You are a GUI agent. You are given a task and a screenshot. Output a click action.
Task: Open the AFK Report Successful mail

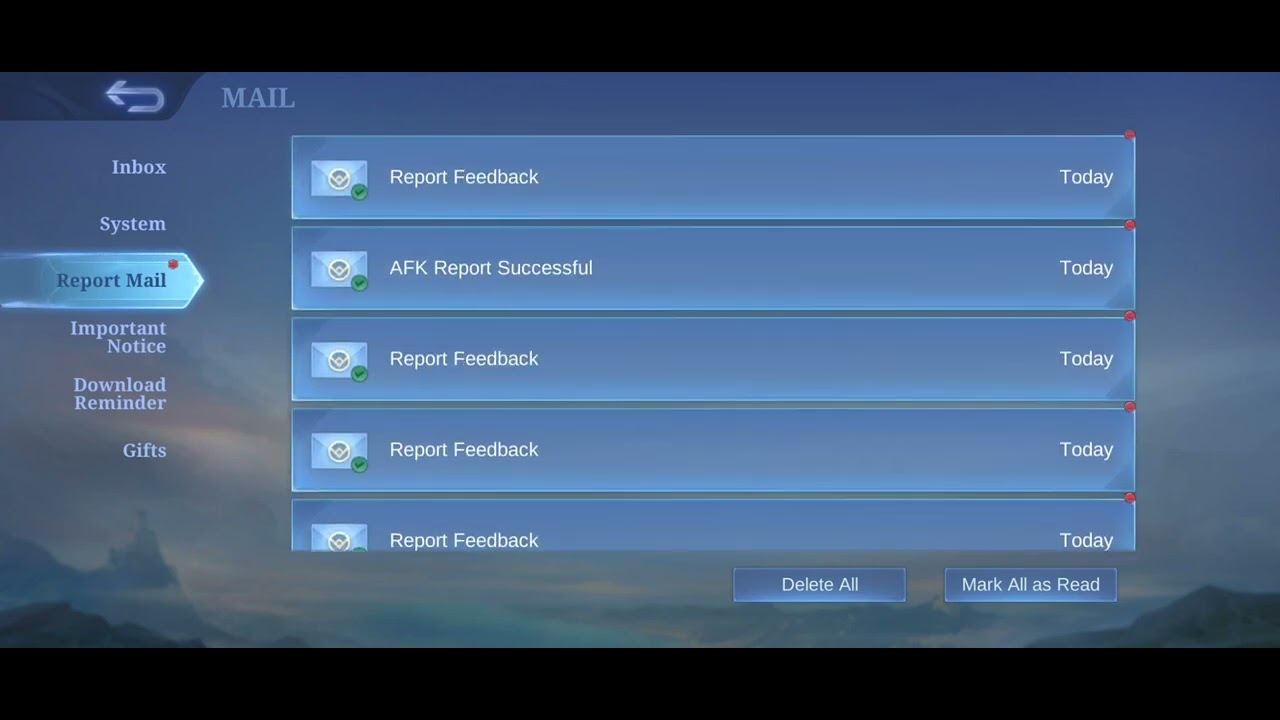coord(713,268)
